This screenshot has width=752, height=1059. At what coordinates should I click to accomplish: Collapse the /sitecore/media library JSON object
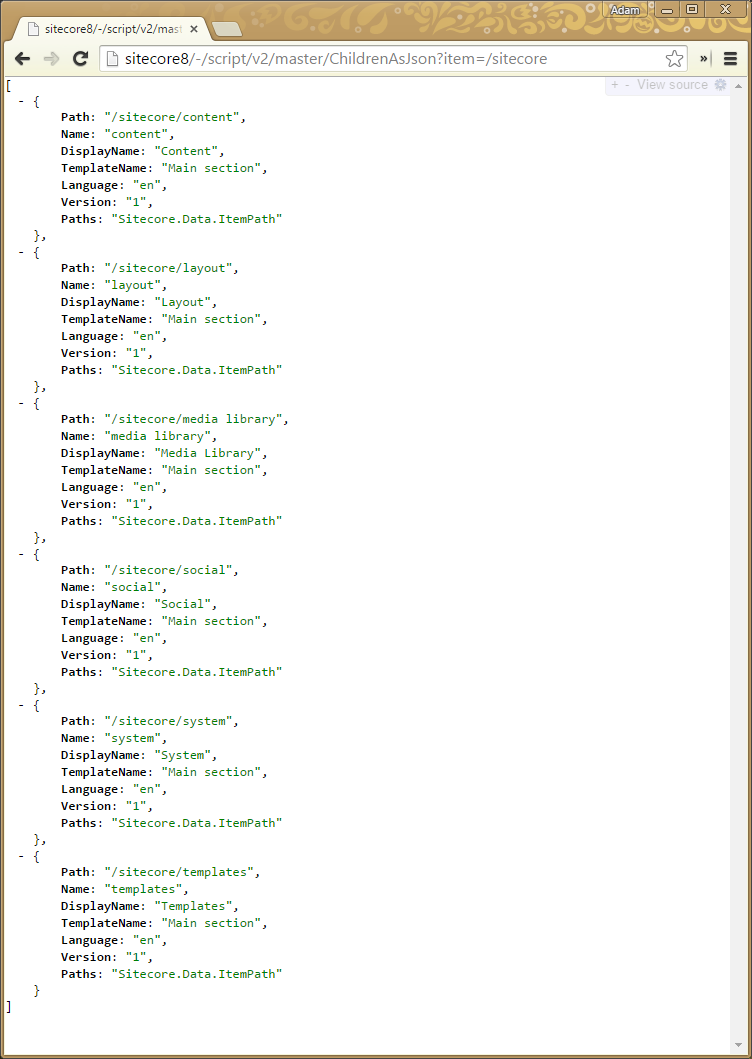tap(21, 403)
